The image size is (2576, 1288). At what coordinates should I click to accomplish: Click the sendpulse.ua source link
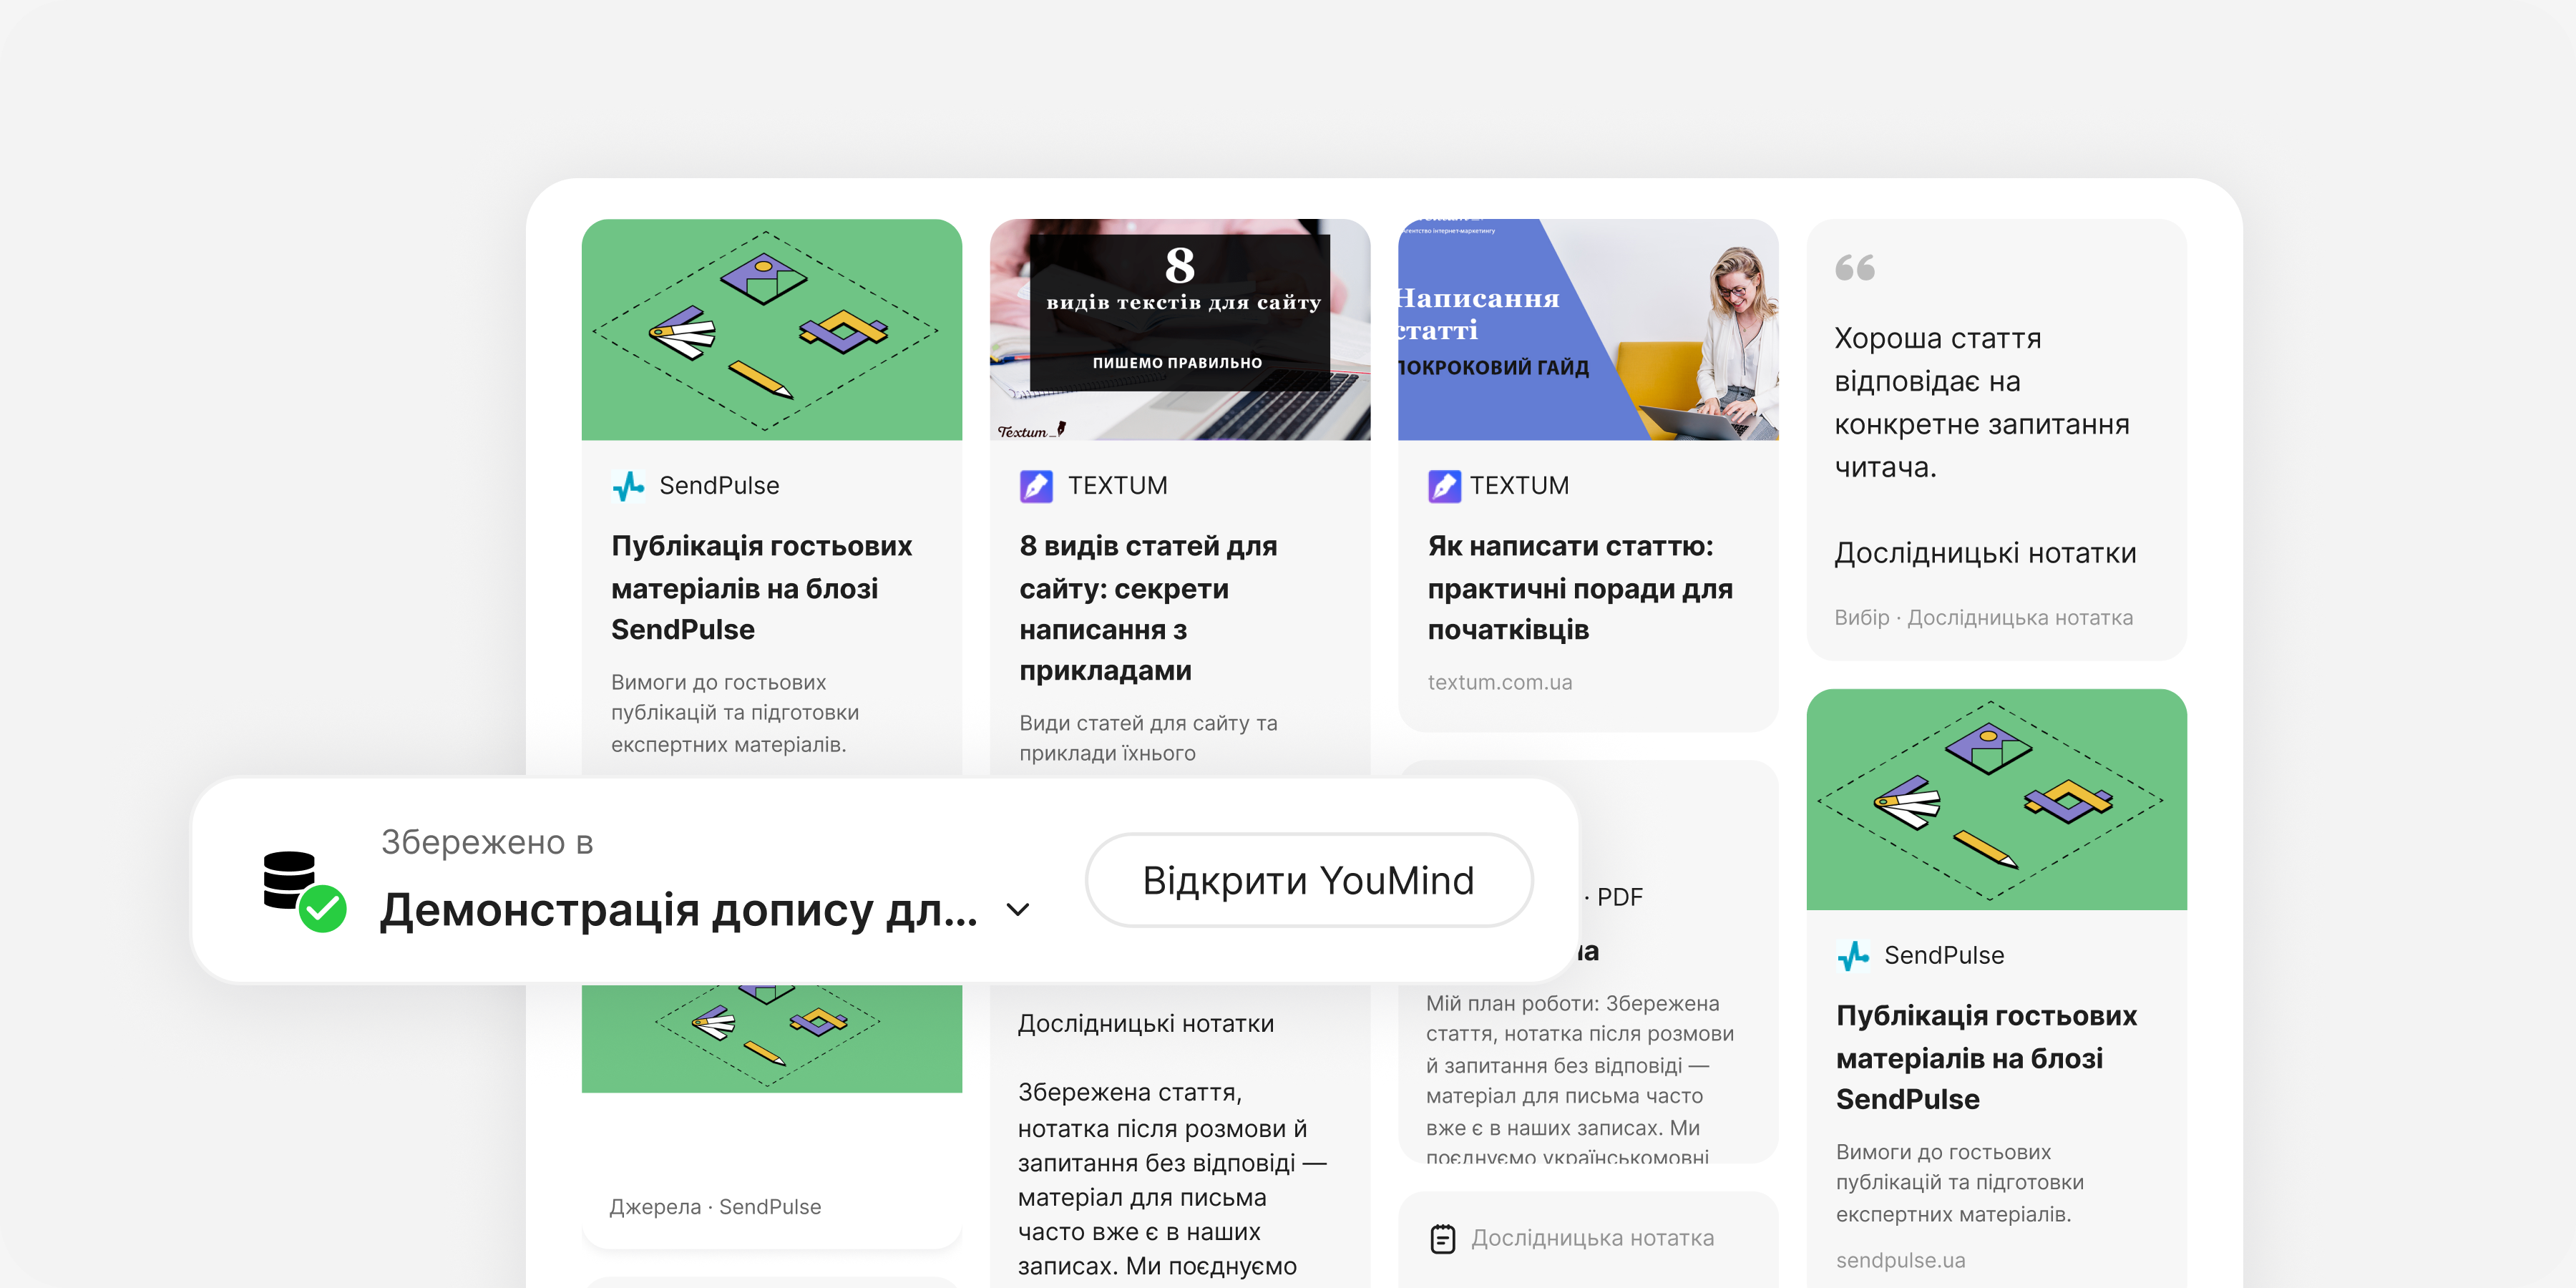click(1900, 1261)
